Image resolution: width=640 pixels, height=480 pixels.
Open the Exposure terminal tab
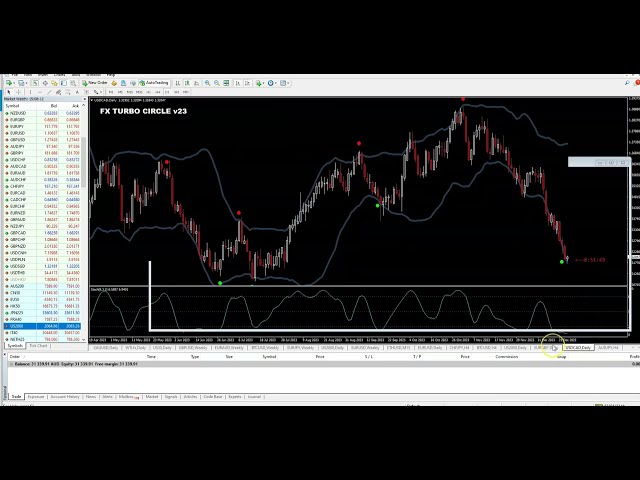(x=36, y=396)
